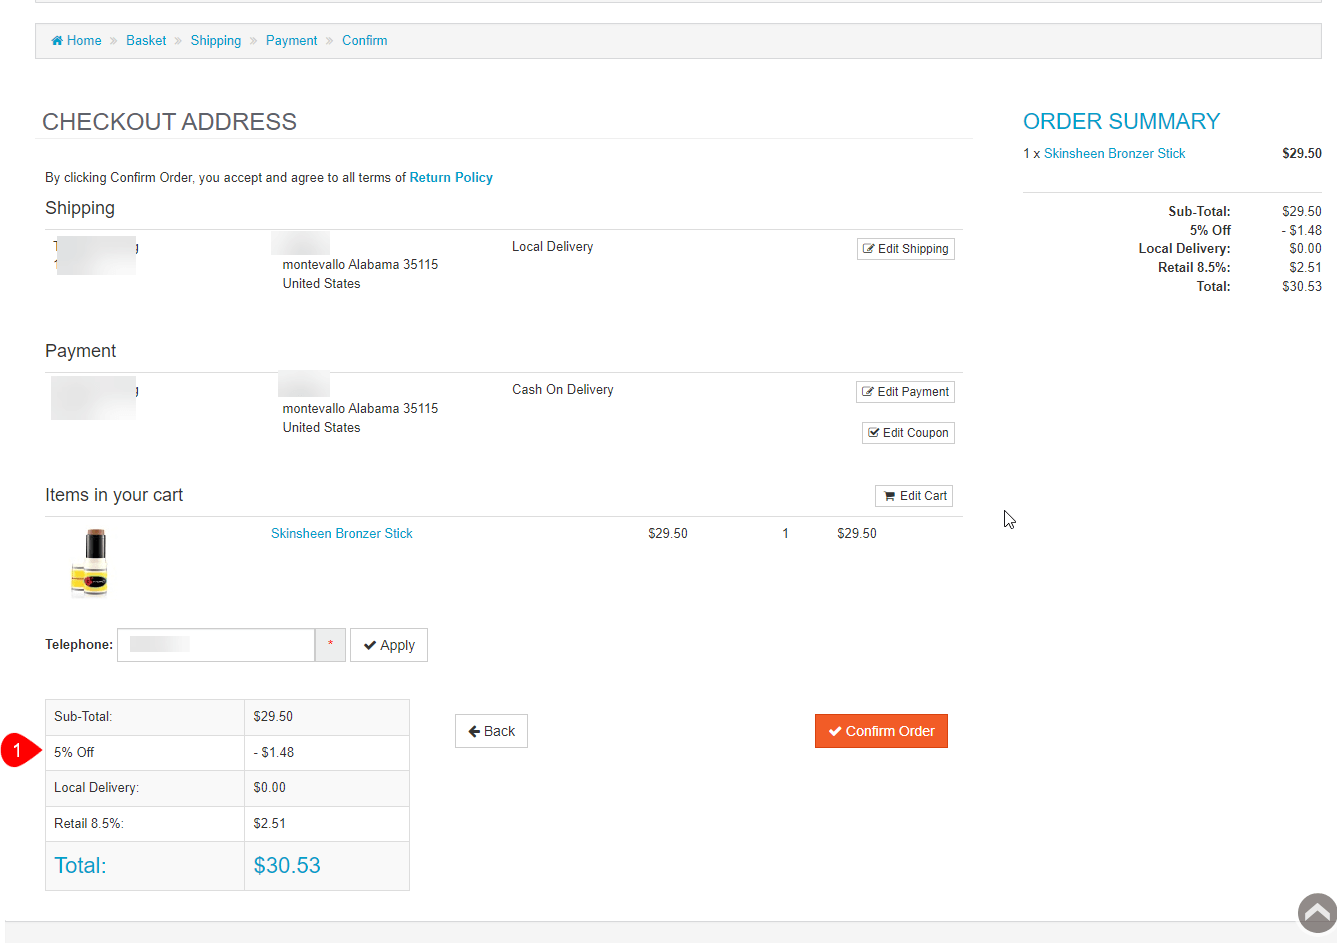Click the orange Confirm Order button
The image size is (1337, 943).
click(881, 731)
